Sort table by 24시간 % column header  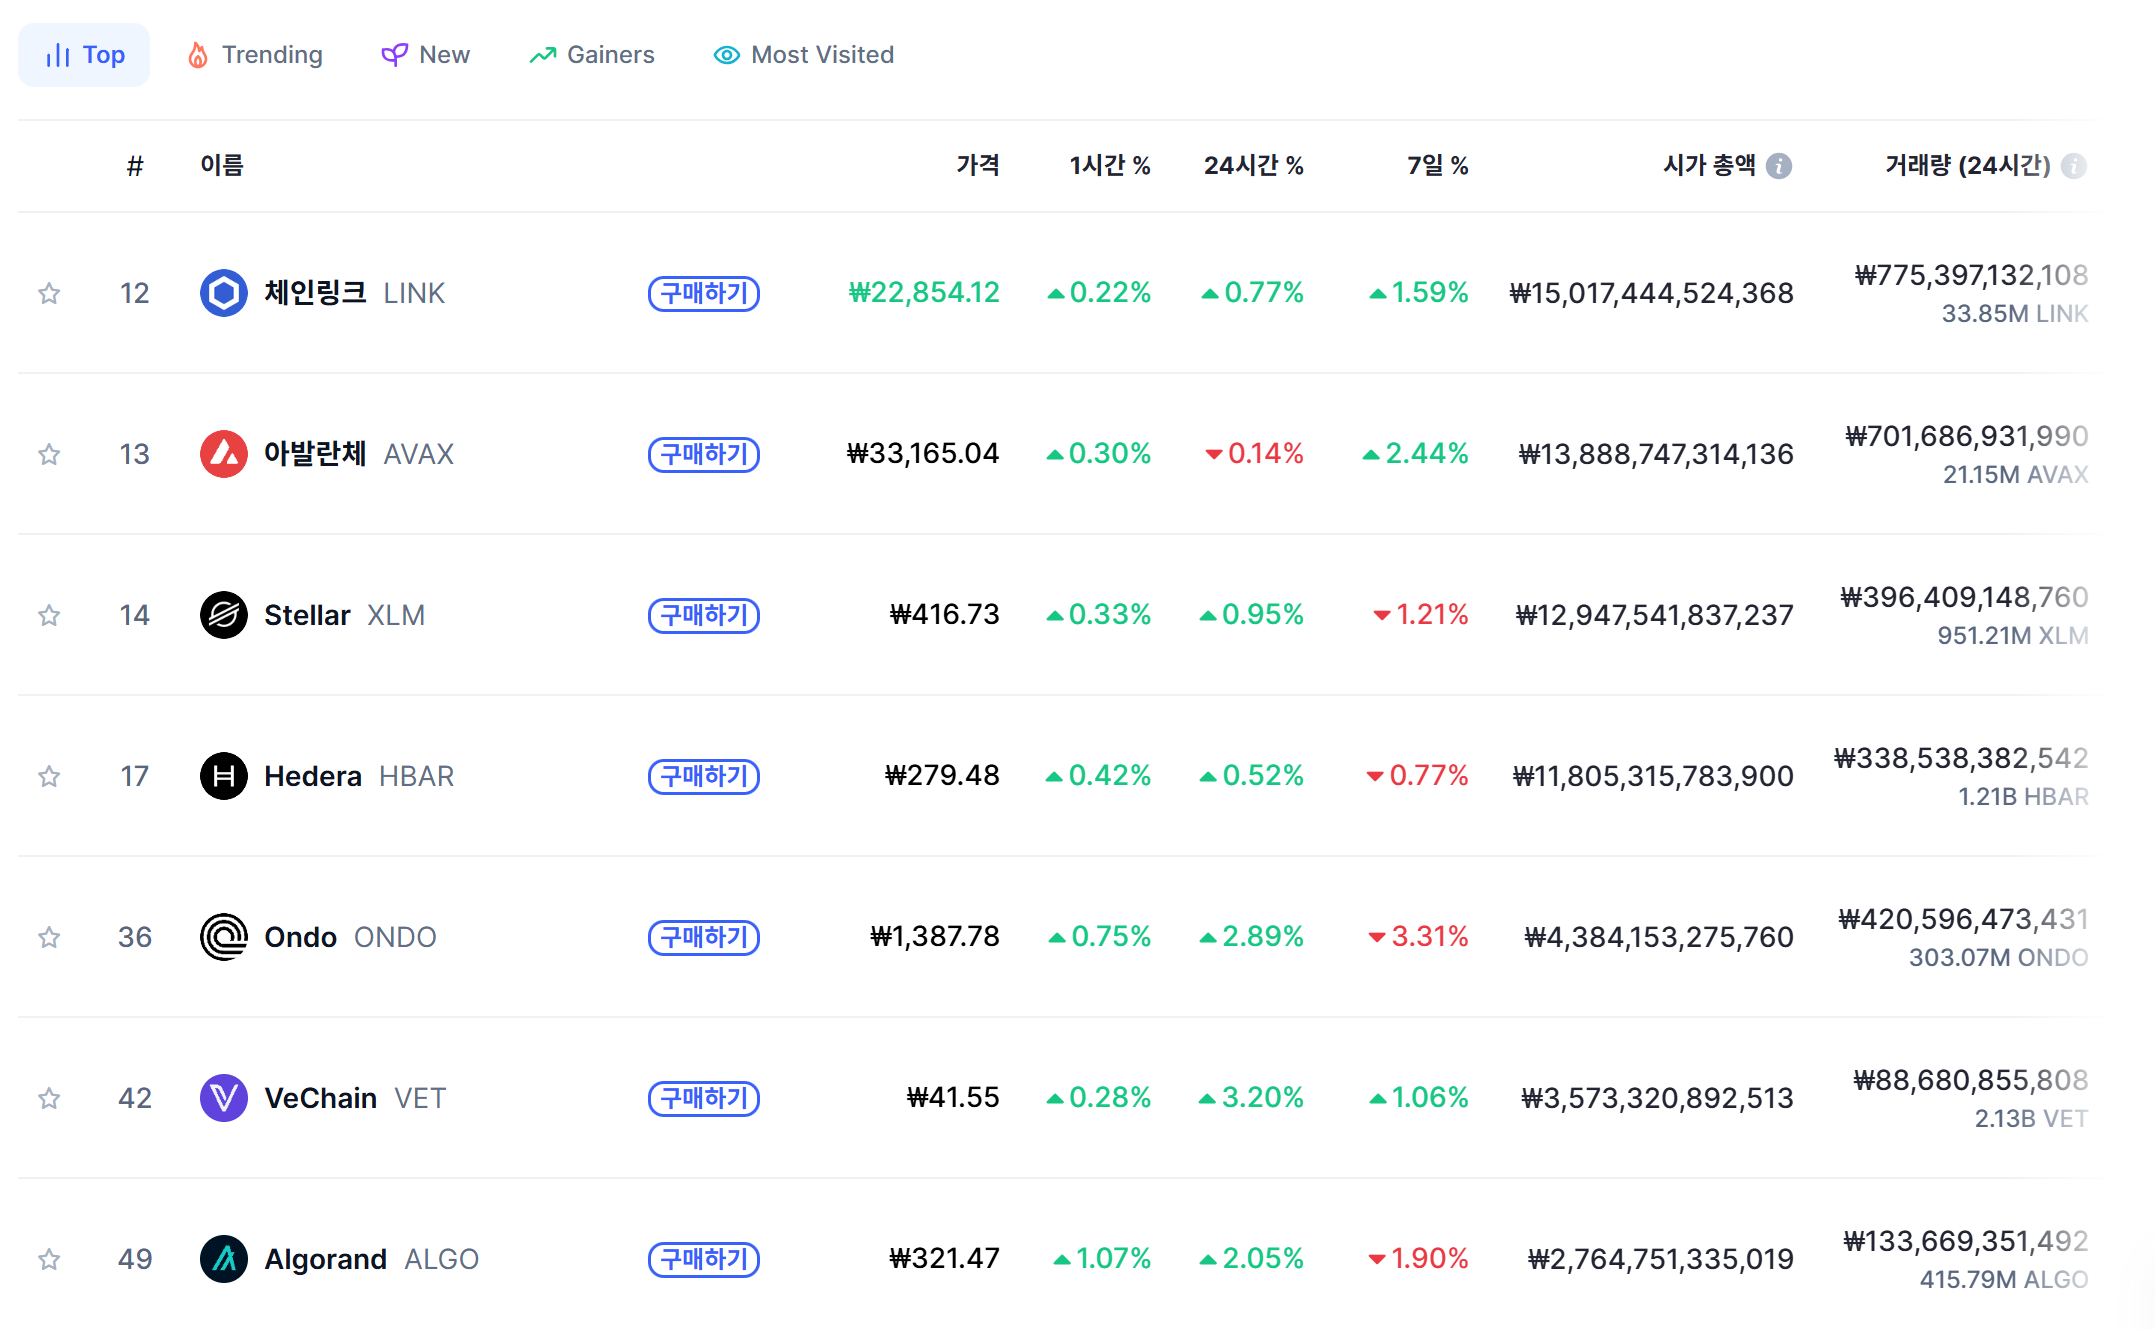1253,165
